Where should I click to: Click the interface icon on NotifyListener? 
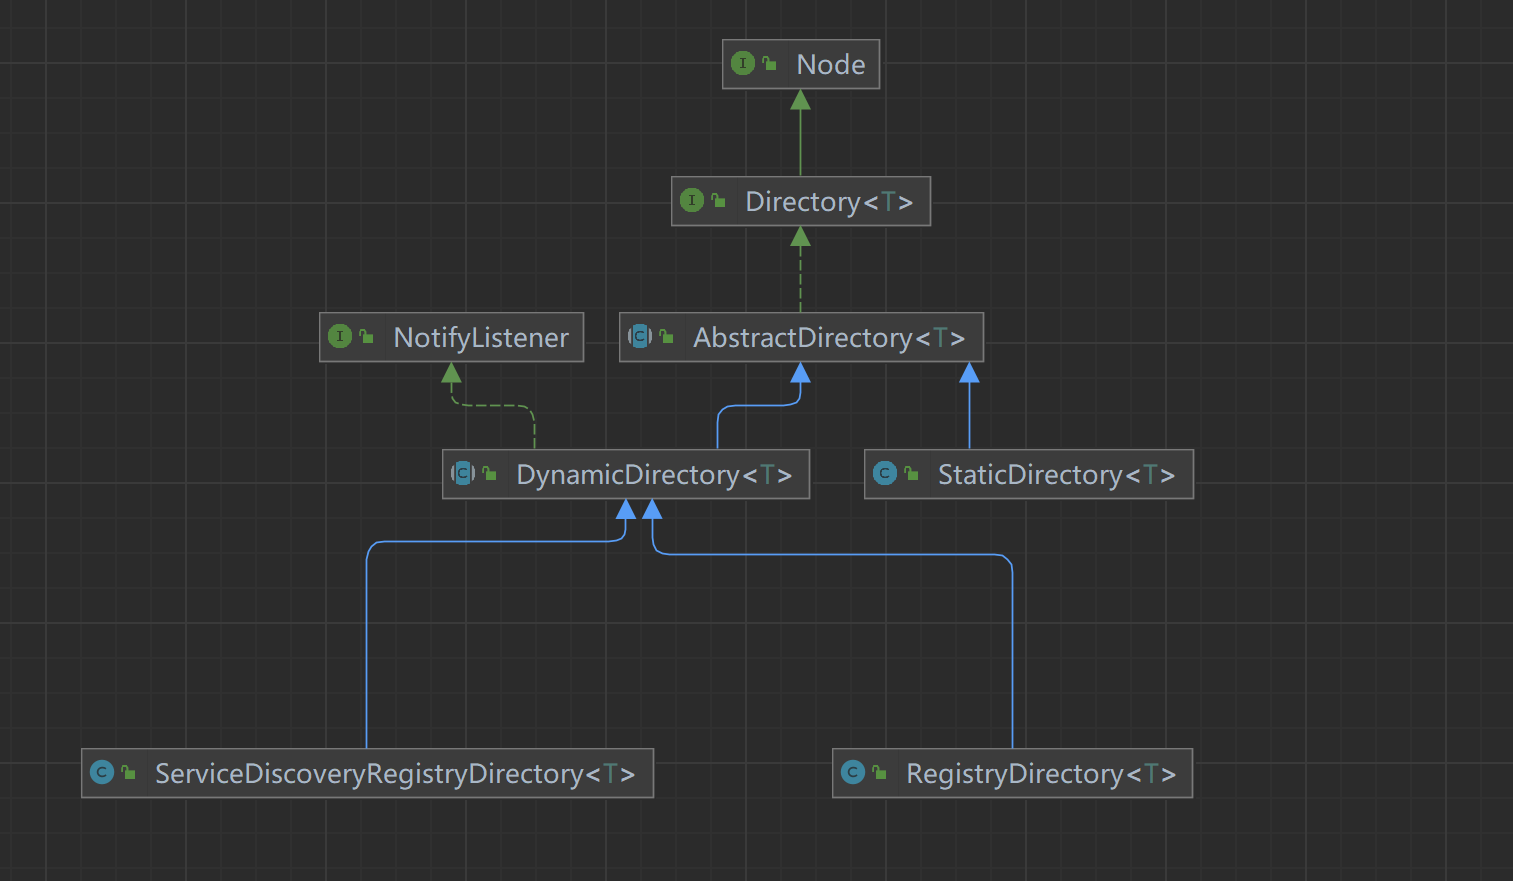pyautogui.click(x=340, y=336)
